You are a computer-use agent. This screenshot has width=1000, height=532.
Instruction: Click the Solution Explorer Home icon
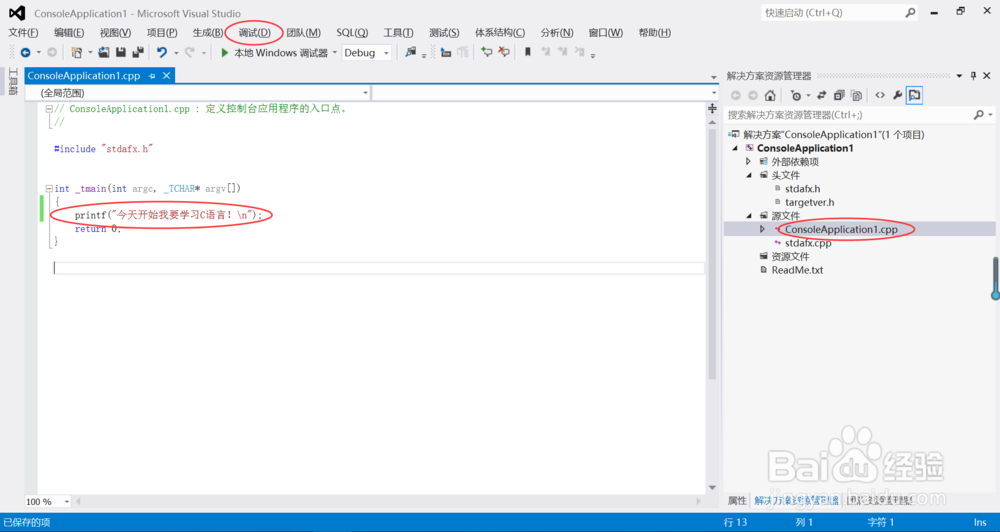(770, 95)
